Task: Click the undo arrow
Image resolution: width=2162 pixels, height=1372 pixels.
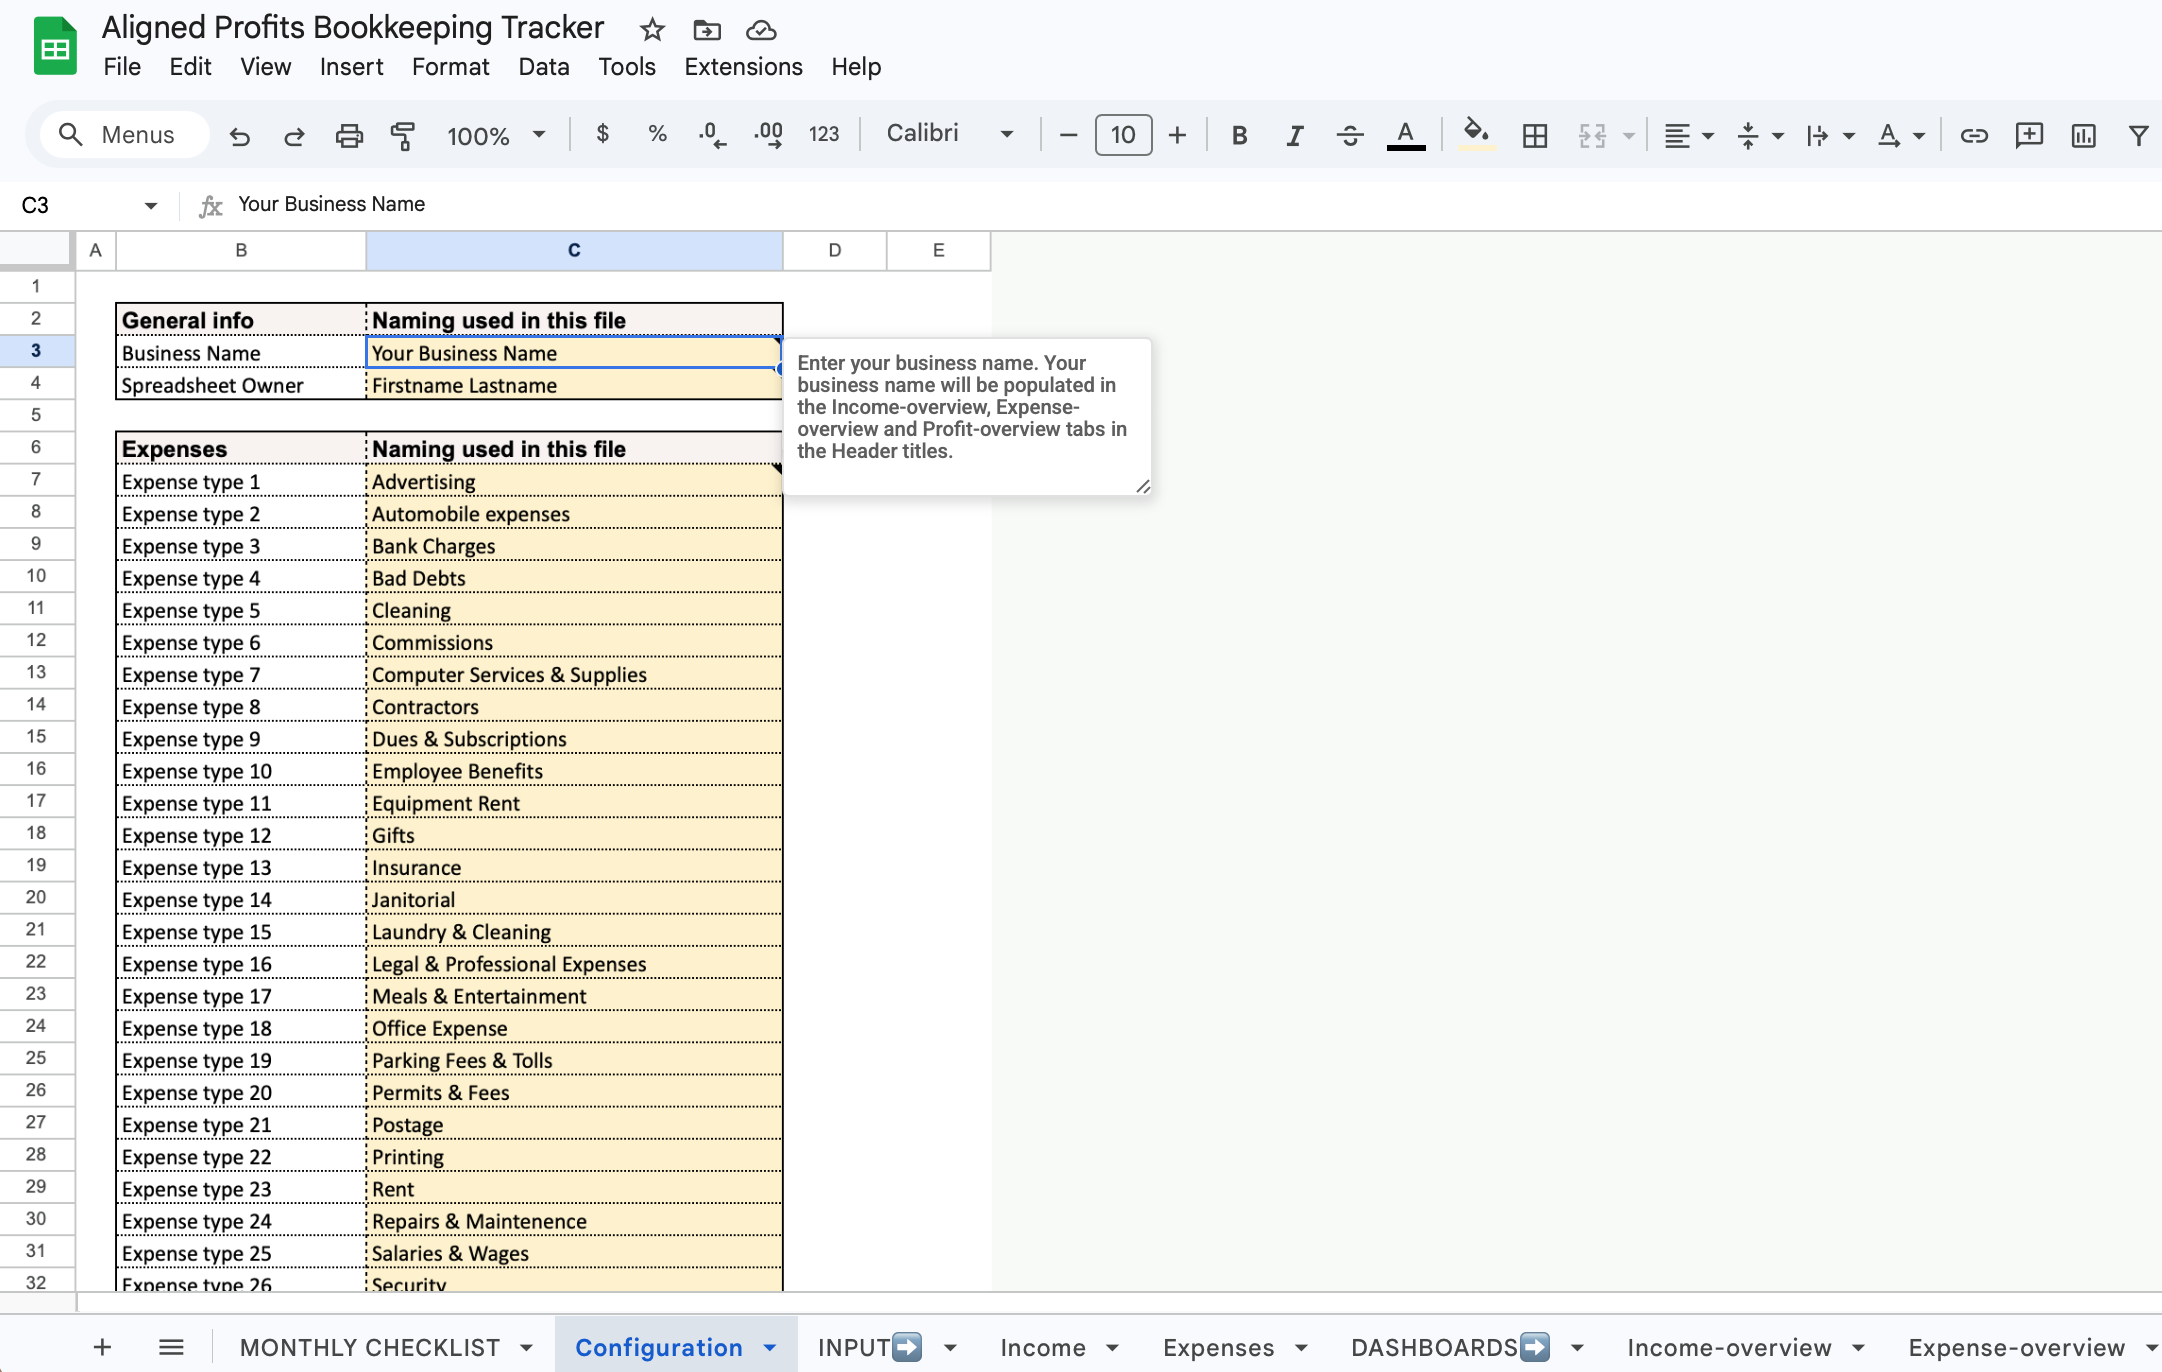Action: pyautogui.click(x=239, y=135)
